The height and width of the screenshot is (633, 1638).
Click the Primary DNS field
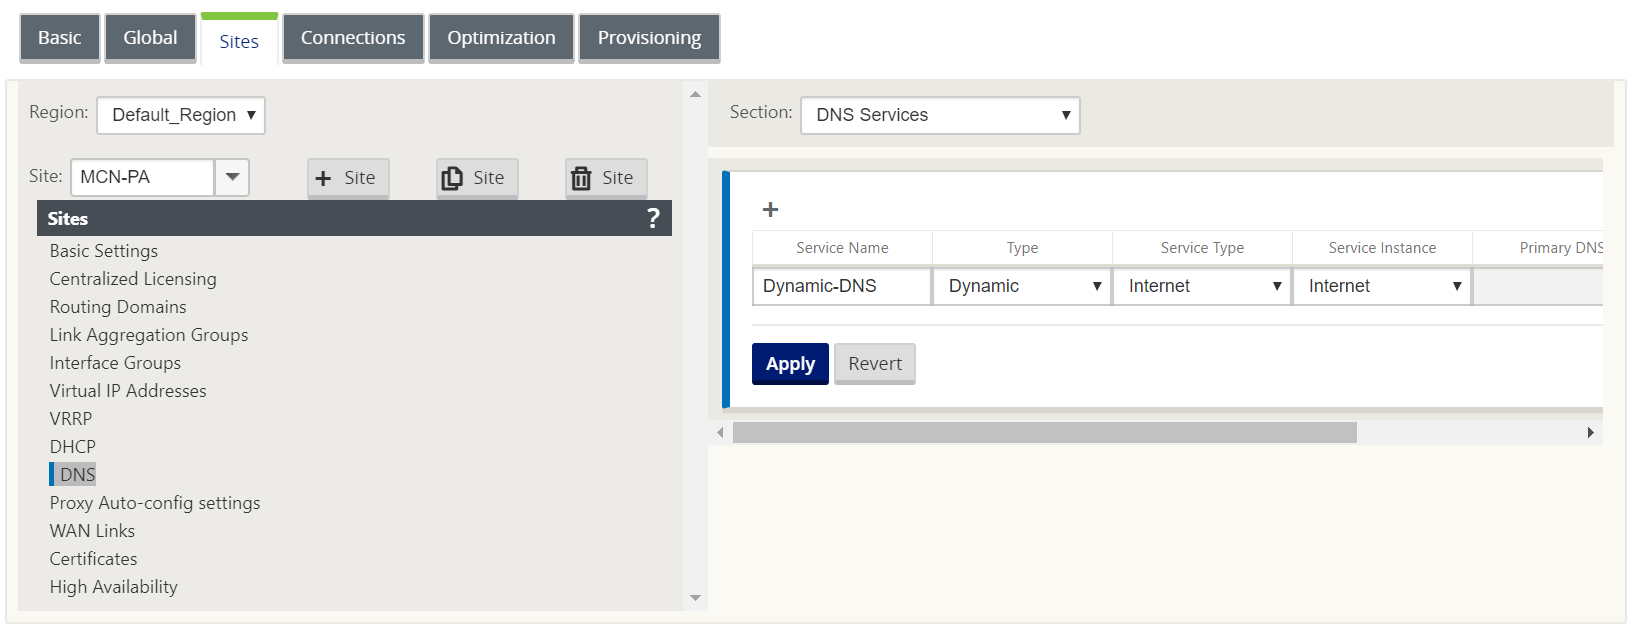[1538, 286]
